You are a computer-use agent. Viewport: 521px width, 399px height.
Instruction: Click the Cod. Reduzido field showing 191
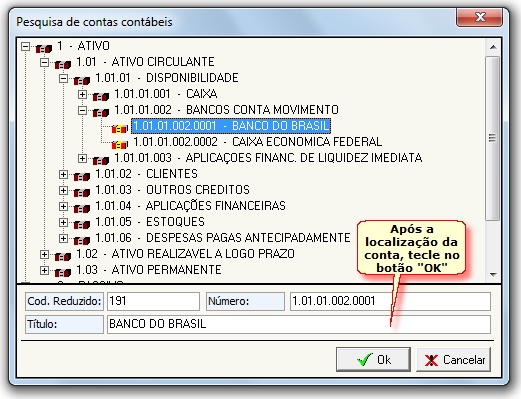pyautogui.click(x=153, y=301)
